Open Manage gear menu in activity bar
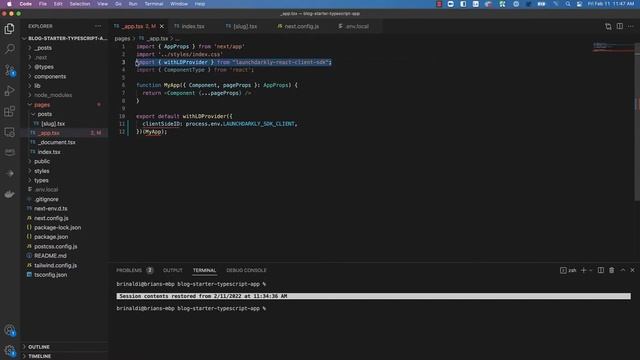This screenshot has width=640, height=360. pyautogui.click(x=9, y=350)
